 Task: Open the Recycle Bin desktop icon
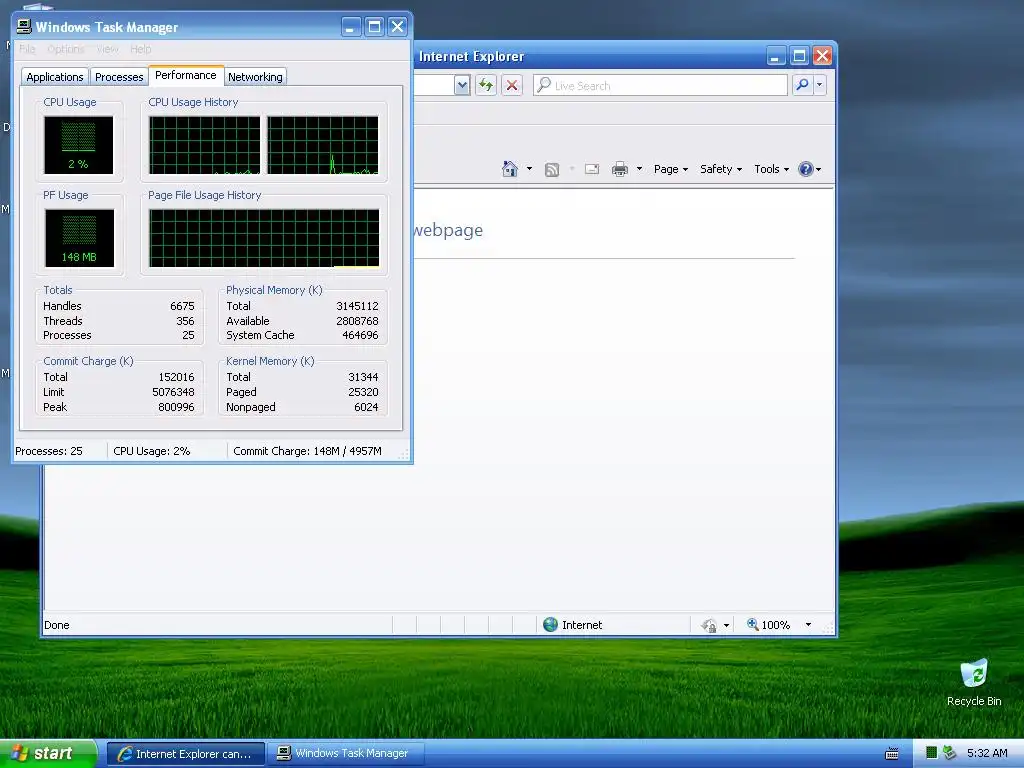click(974, 682)
